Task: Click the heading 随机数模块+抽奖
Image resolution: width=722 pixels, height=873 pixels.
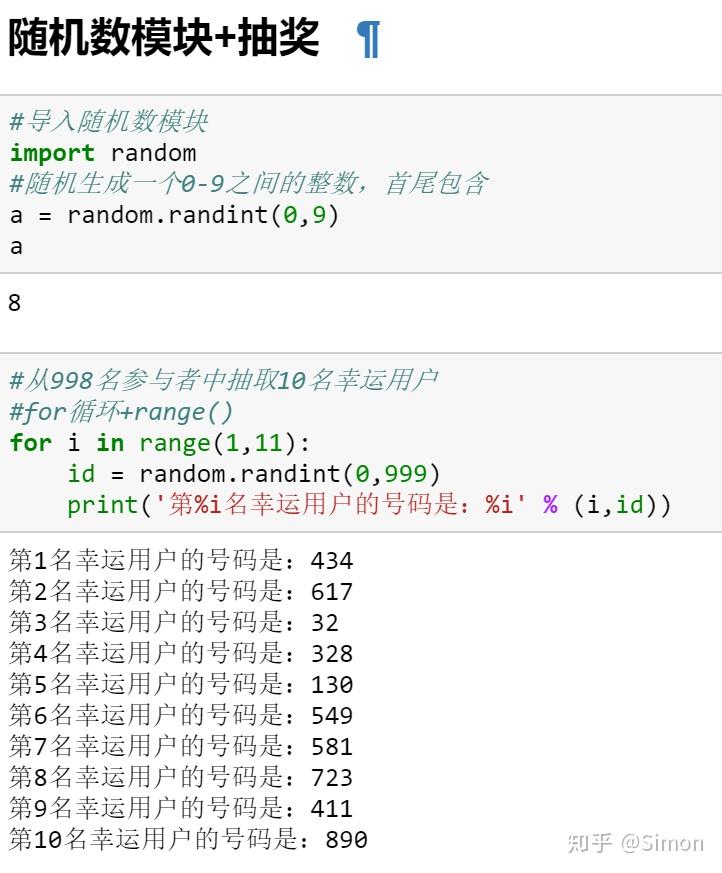Action: pos(164,39)
